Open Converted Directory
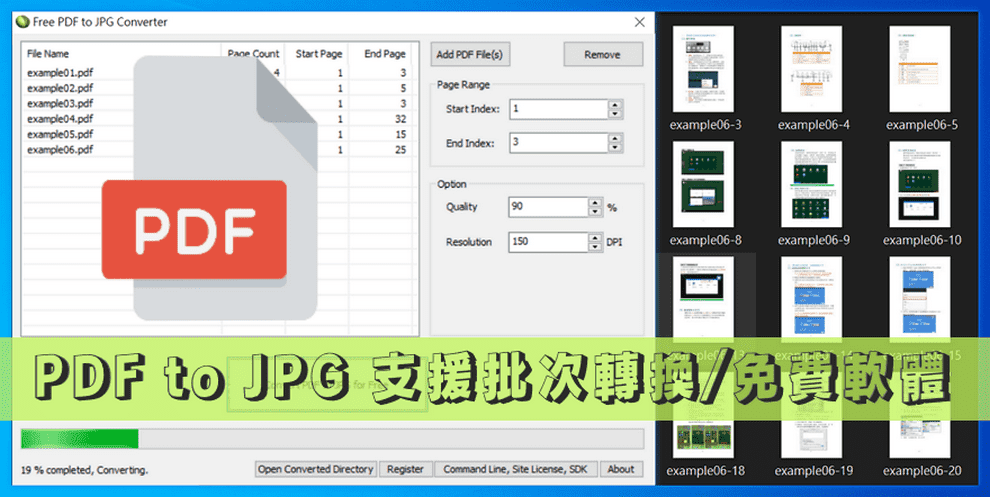Viewport: 990px width, 497px height. (315, 468)
